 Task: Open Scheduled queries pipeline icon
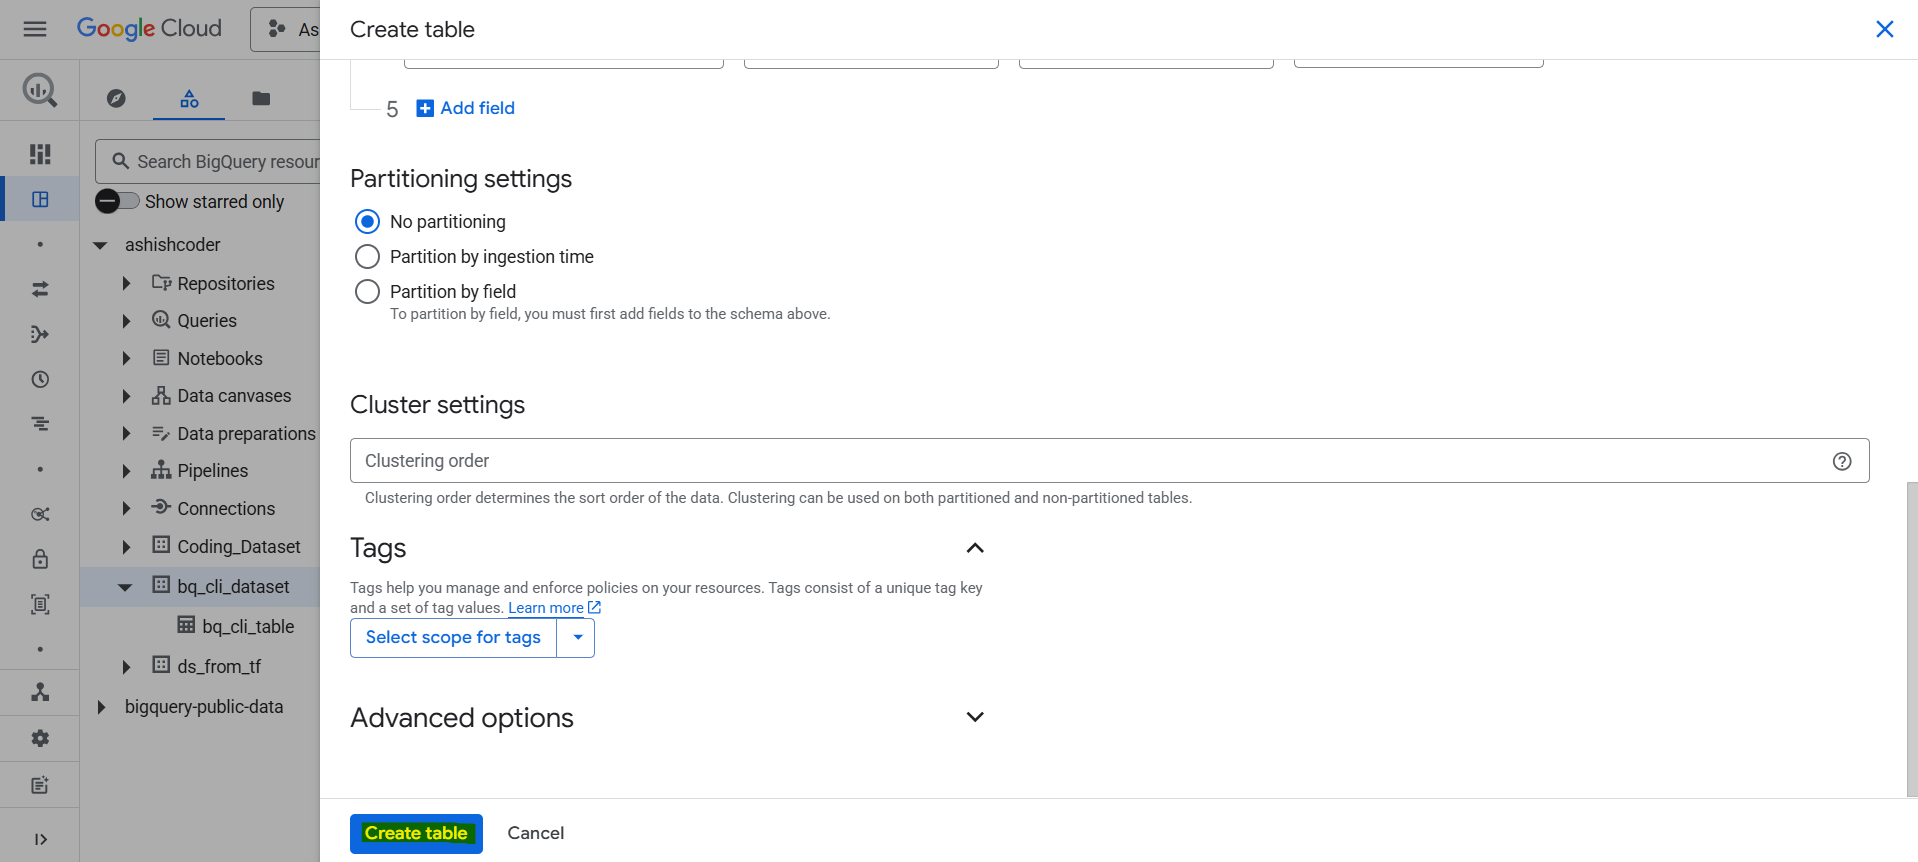(x=40, y=334)
